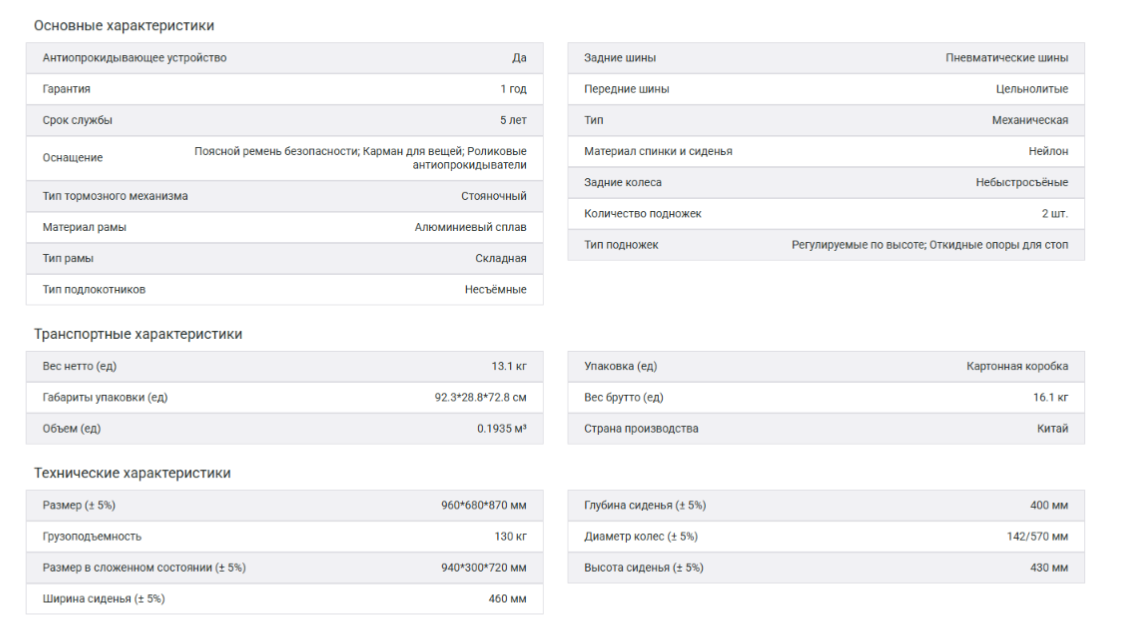Screen dimensions: 1125x625
Task: Click the 'Вес нетто (ед)' label
Action: (79, 366)
